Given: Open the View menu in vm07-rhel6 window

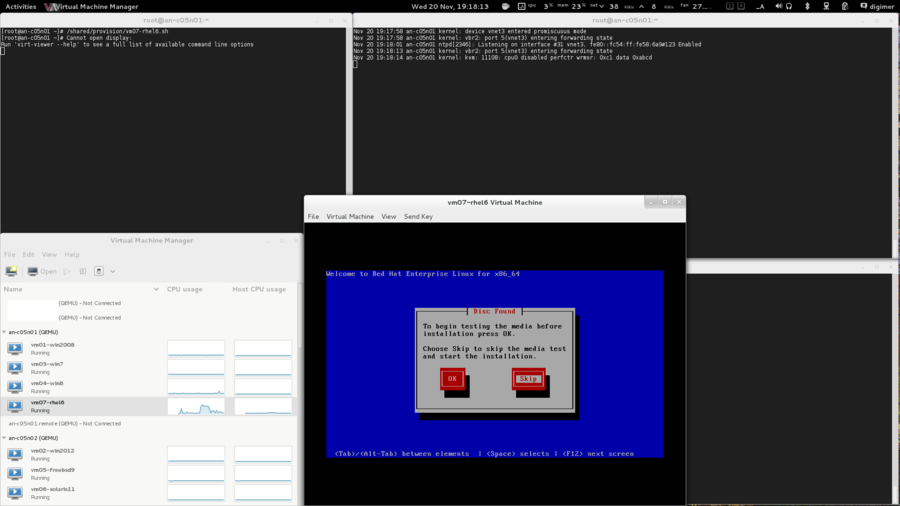Looking at the screenshot, I should [x=389, y=216].
